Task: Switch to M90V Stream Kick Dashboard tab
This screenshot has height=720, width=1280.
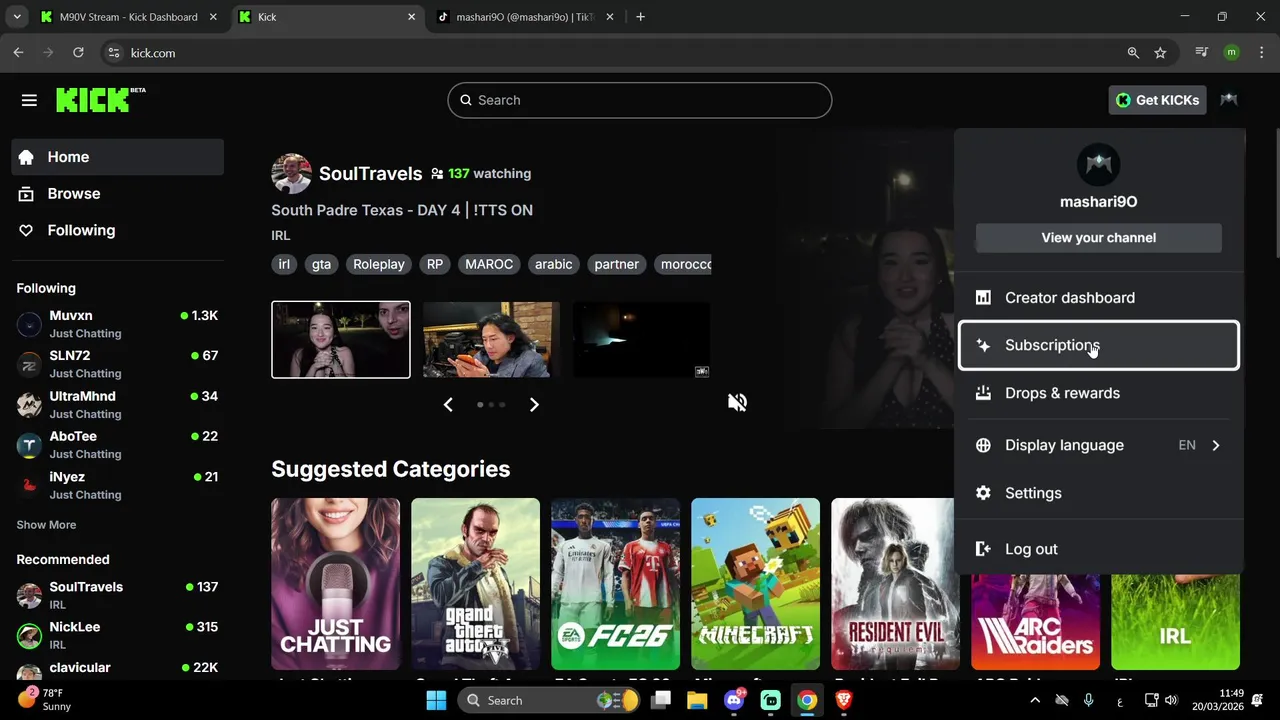Action: [x=128, y=17]
